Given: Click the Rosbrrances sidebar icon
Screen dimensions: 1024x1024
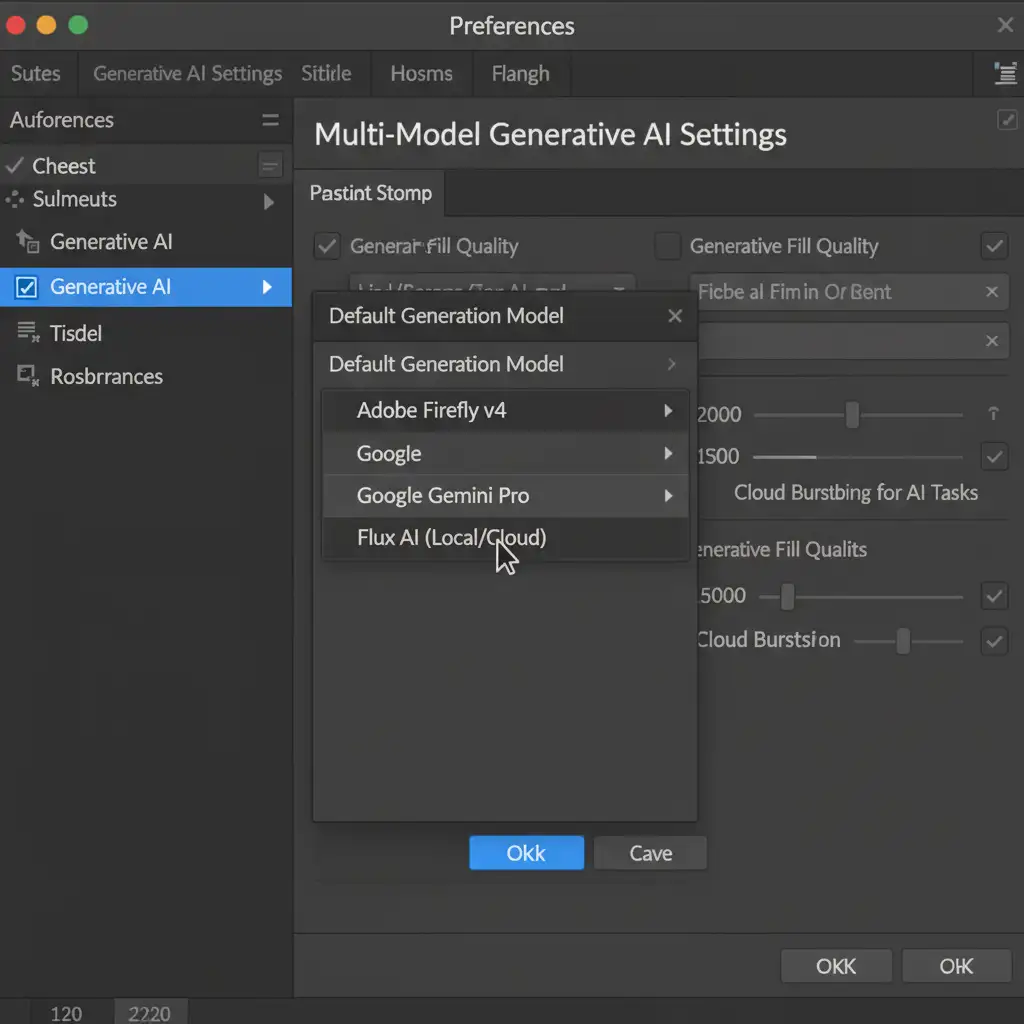Looking at the screenshot, I should (x=27, y=376).
